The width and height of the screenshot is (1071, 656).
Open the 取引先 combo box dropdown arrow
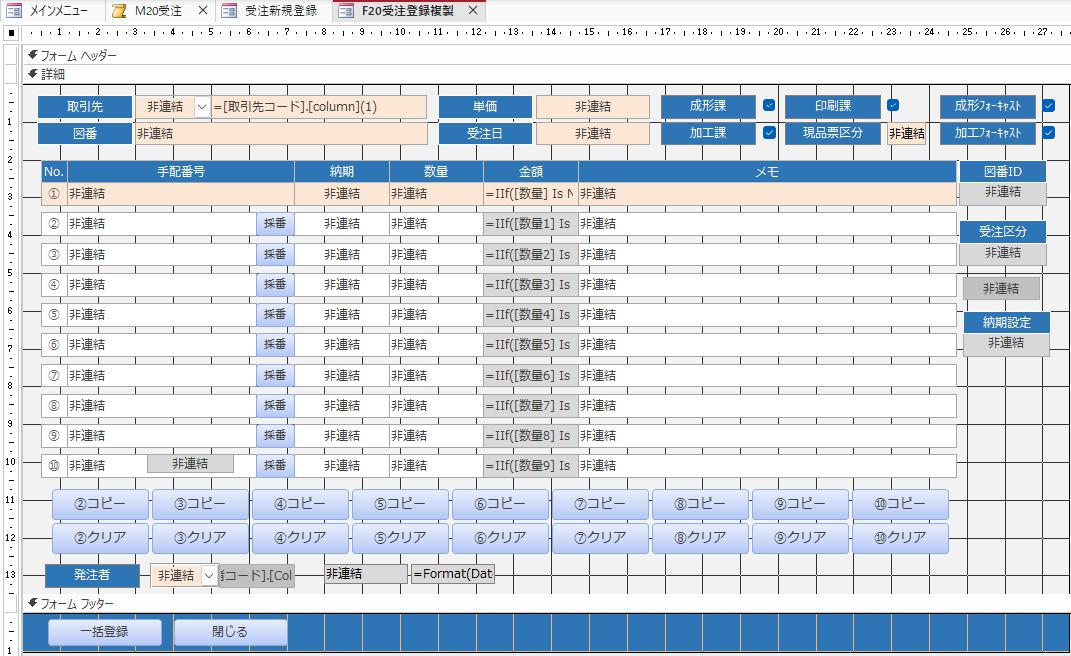pos(202,107)
